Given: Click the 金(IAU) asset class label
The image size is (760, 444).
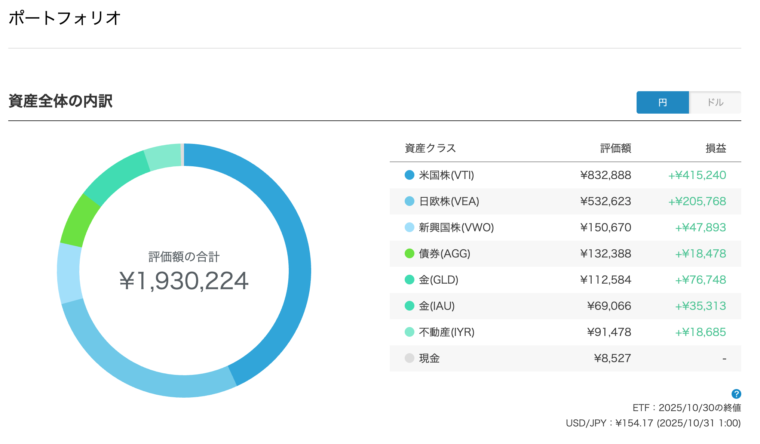Looking at the screenshot, I should pos(440,305).
